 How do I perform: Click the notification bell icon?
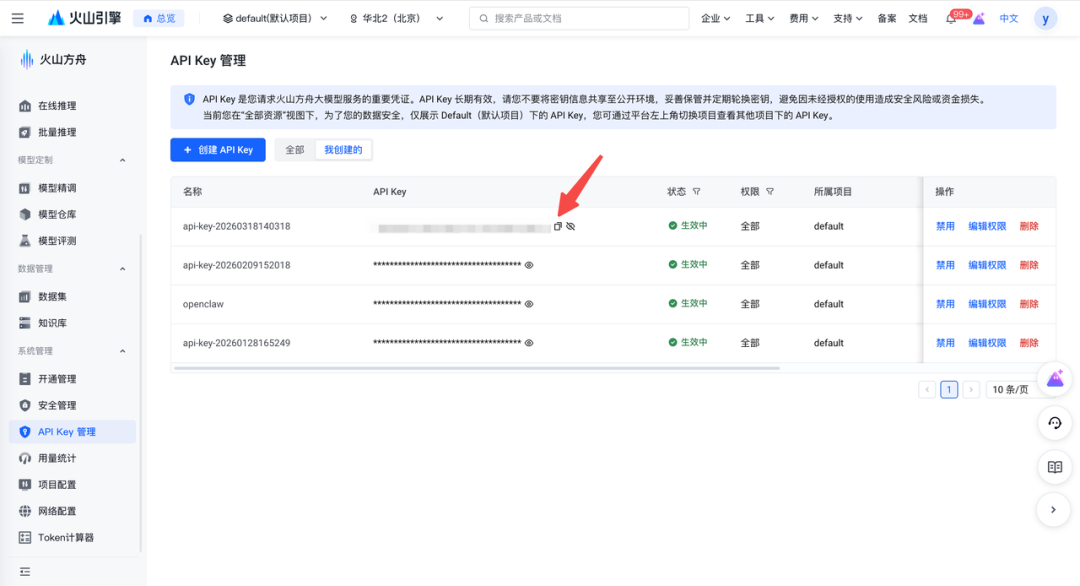[x=950, y=19]
